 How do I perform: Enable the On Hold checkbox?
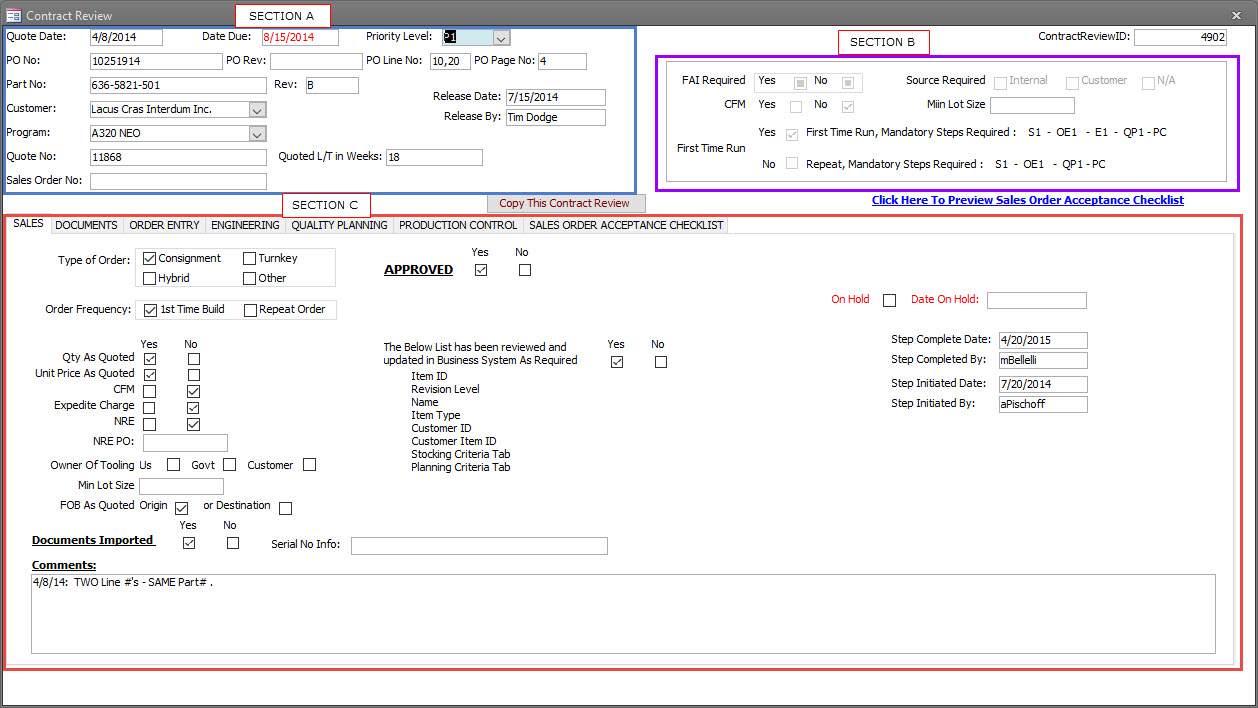[x=890, y=301]
